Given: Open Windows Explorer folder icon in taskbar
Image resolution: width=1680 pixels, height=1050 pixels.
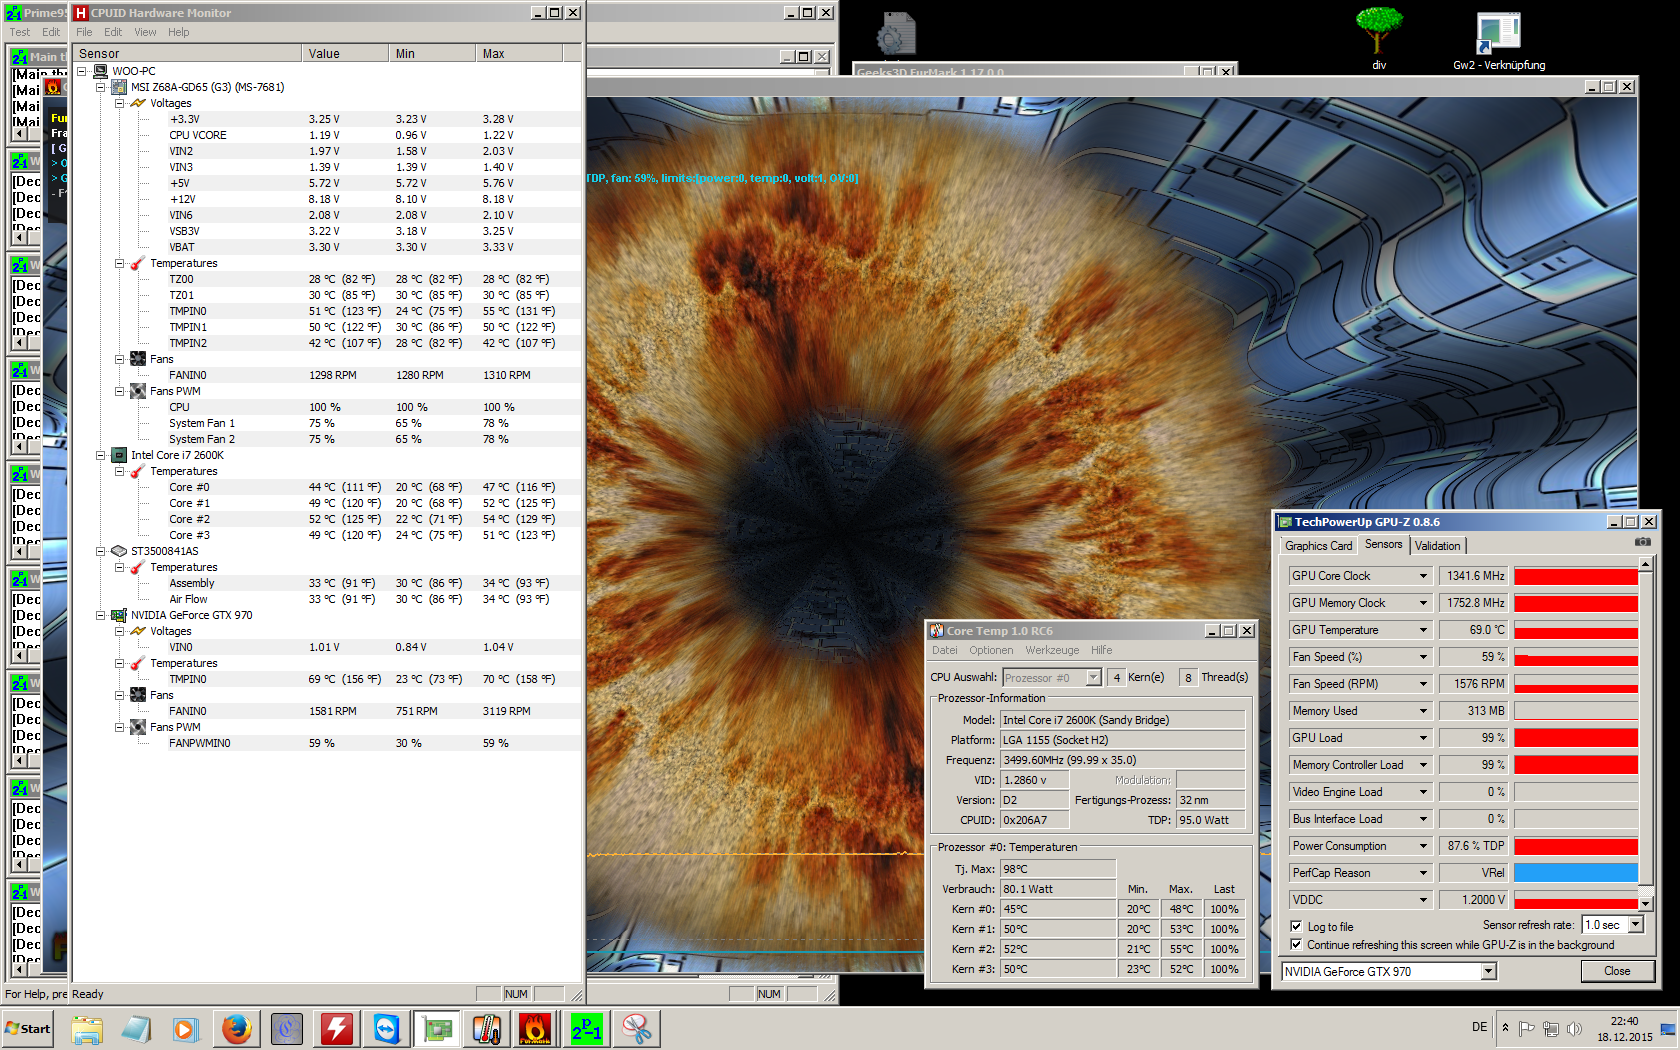Looking at the screenshot, I should pyautogui.click(x=87, y=1028).
